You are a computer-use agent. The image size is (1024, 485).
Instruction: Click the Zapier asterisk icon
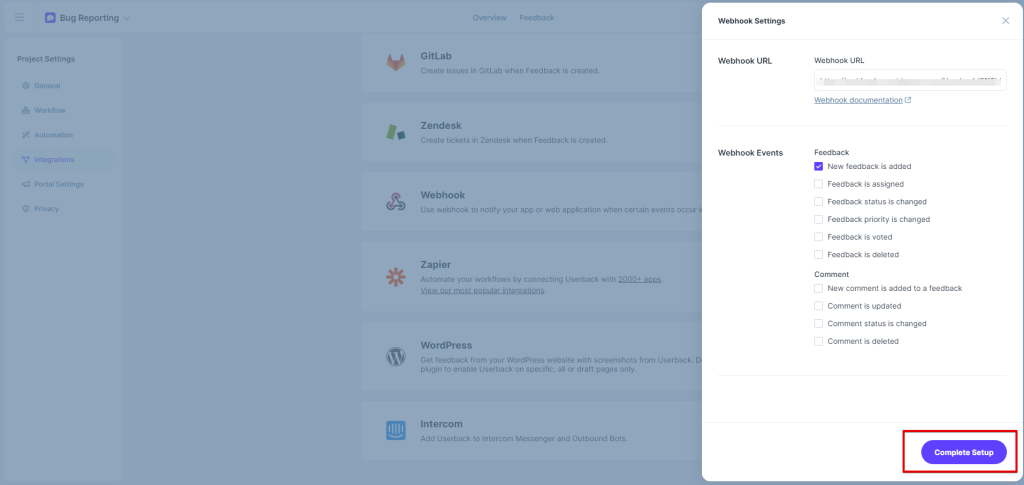coord(396,276)
